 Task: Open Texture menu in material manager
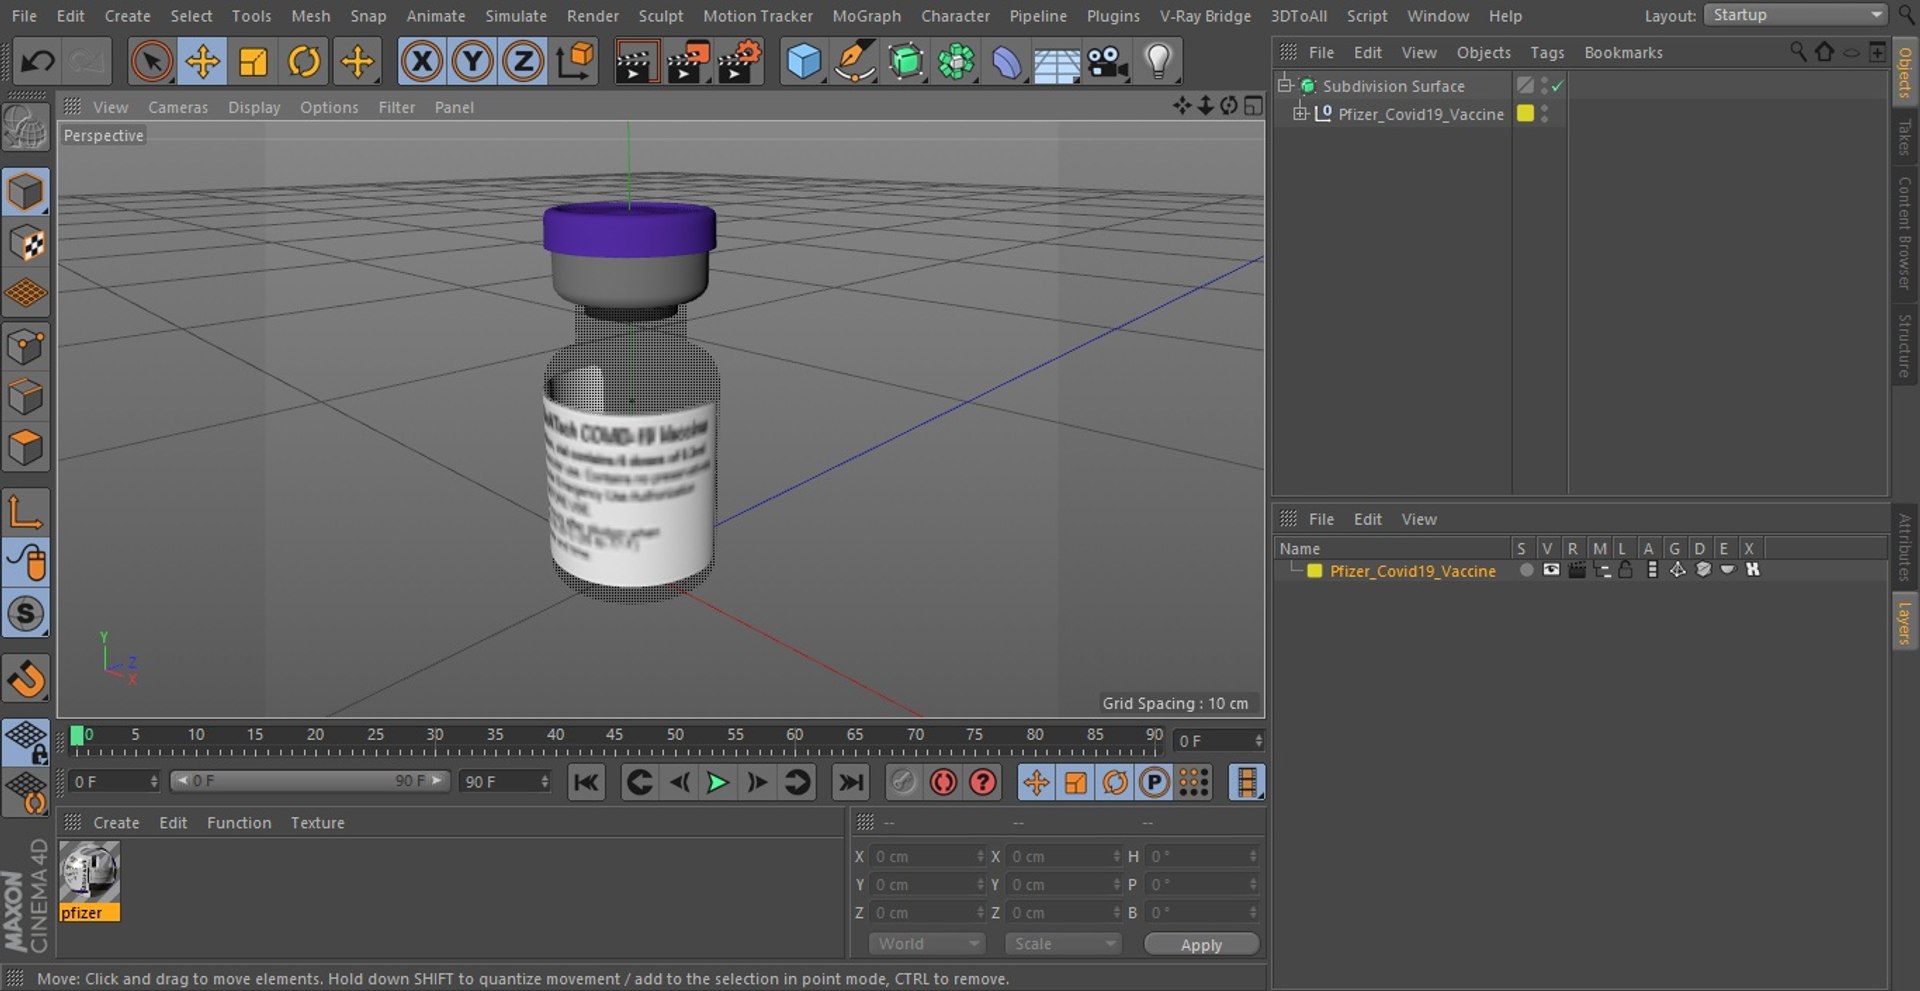pyautogui.click(x=317, y=823)
